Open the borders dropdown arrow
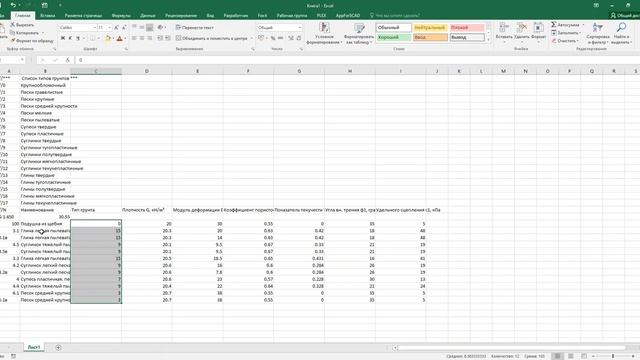This screenshot has width=640, height=360. [98, 38]
